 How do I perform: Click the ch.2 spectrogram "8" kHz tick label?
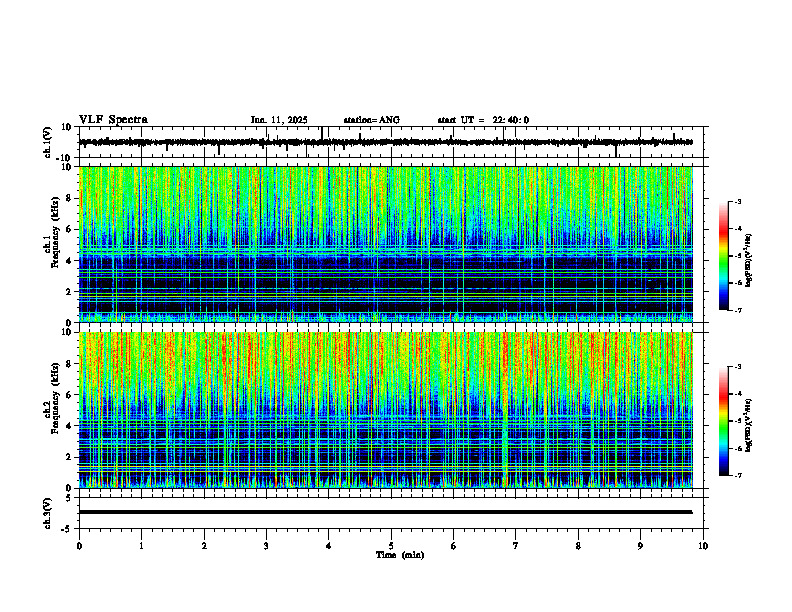70,364
